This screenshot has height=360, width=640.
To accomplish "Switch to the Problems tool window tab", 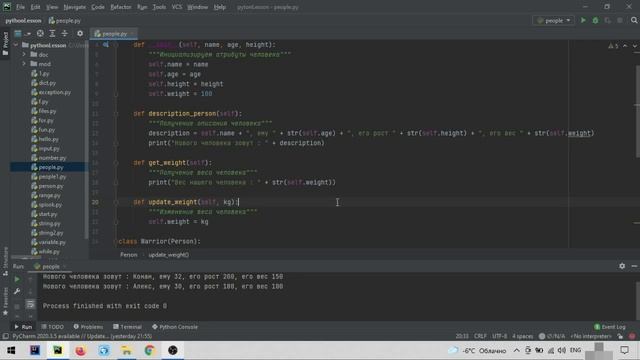I will point(88,327).
